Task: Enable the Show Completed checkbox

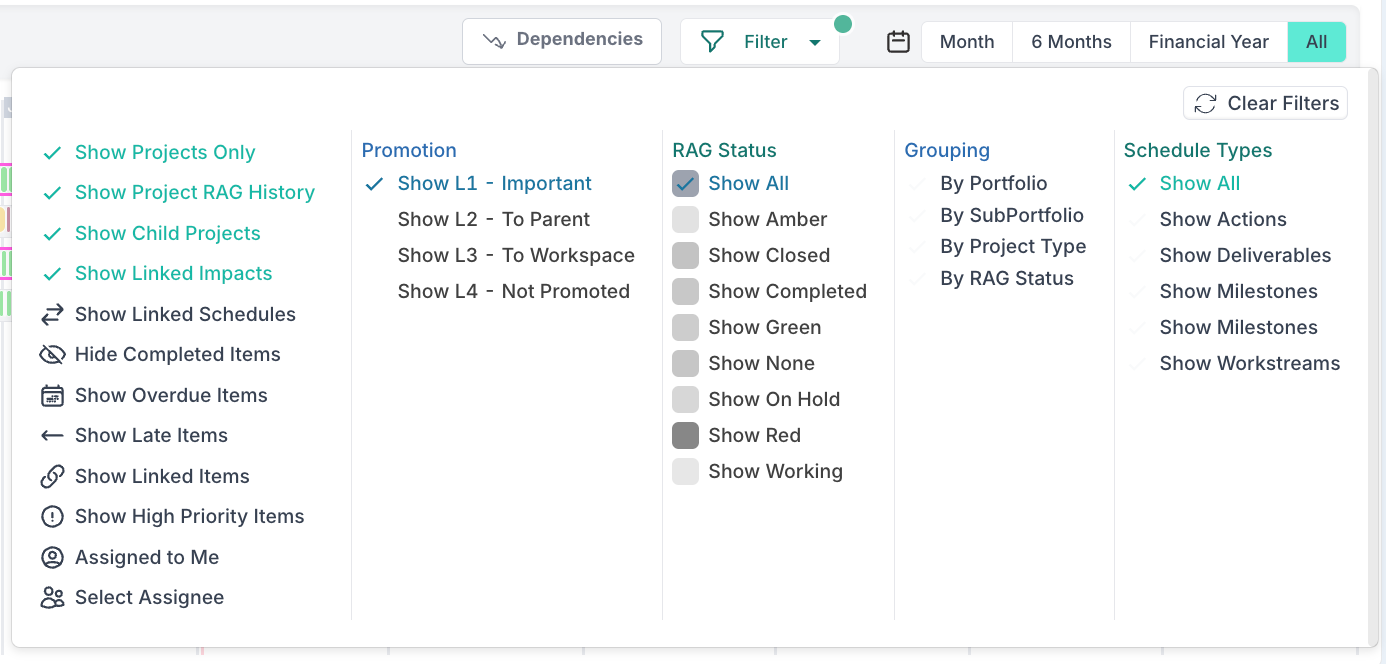Action: coord(685,292)
